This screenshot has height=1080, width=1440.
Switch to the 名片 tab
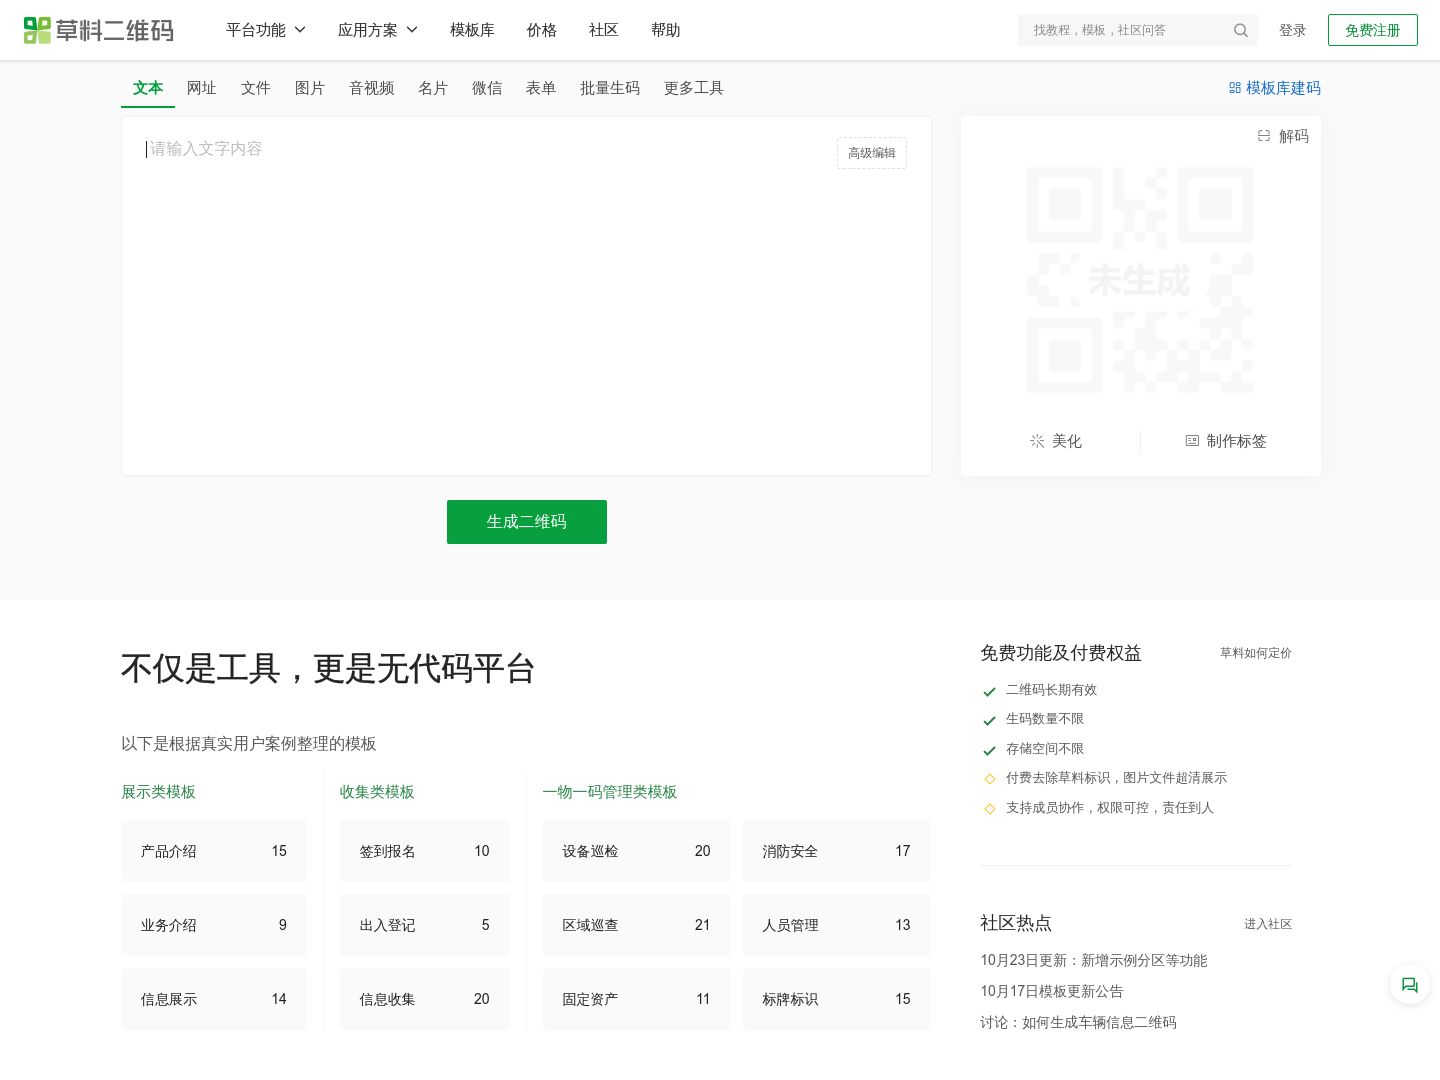click(x=433, y=88)
